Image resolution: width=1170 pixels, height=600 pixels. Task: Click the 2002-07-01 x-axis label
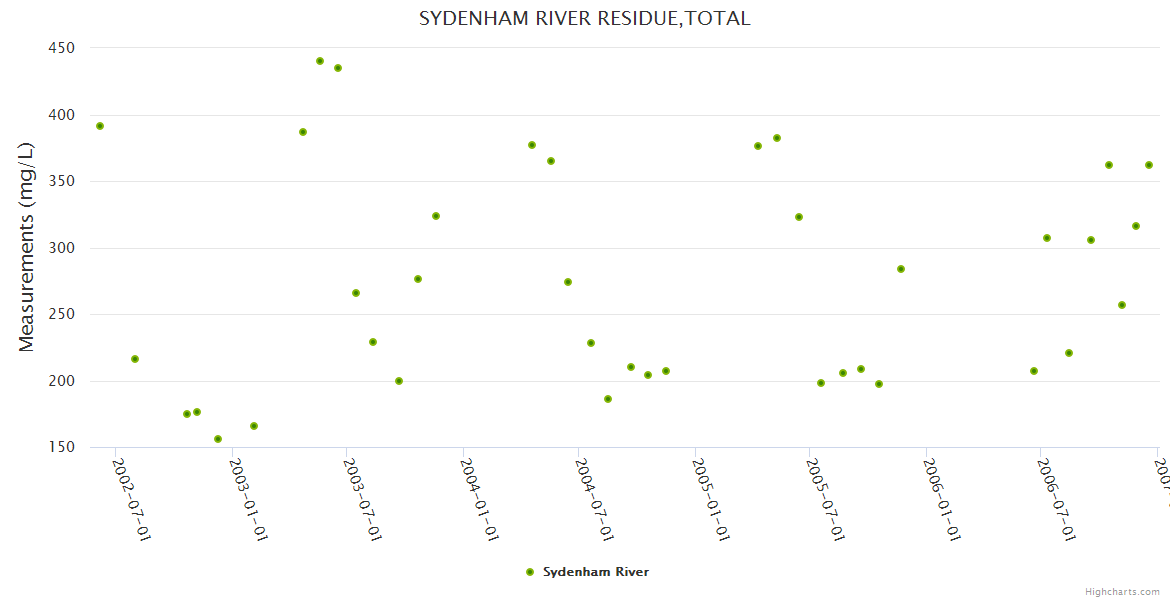(x=132, y=499)
